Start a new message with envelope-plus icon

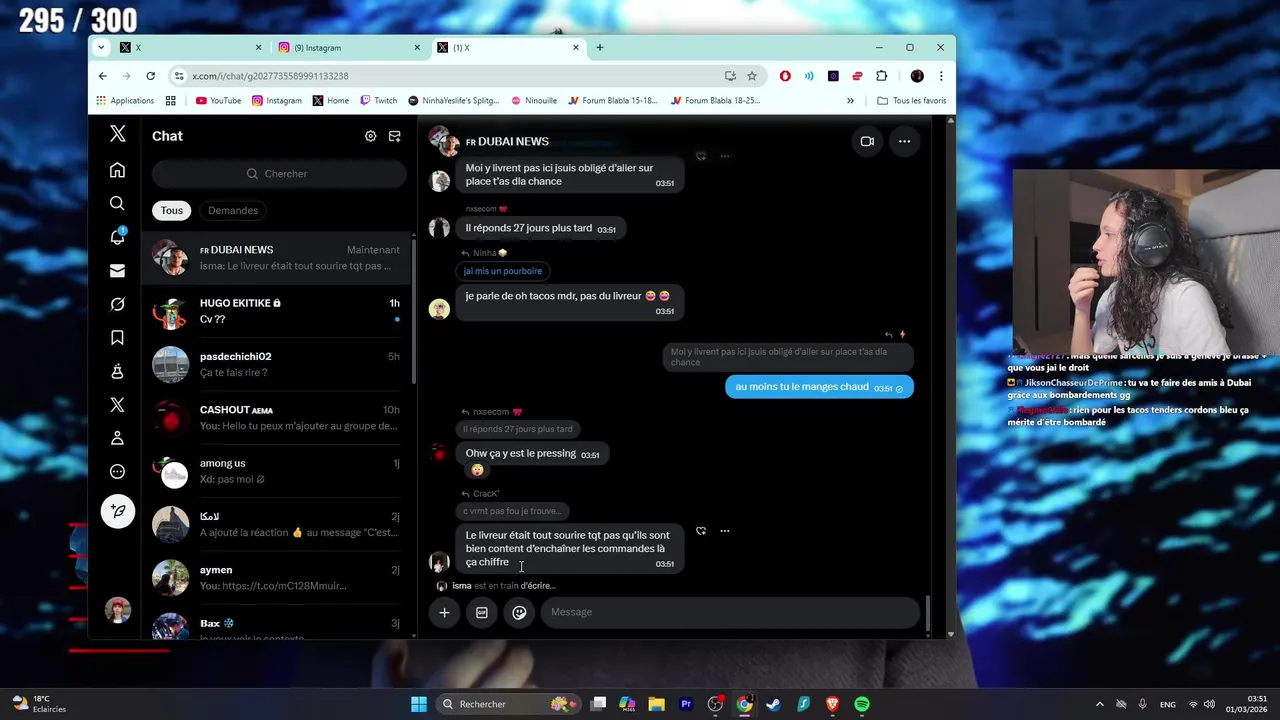(x=394, y=136)
